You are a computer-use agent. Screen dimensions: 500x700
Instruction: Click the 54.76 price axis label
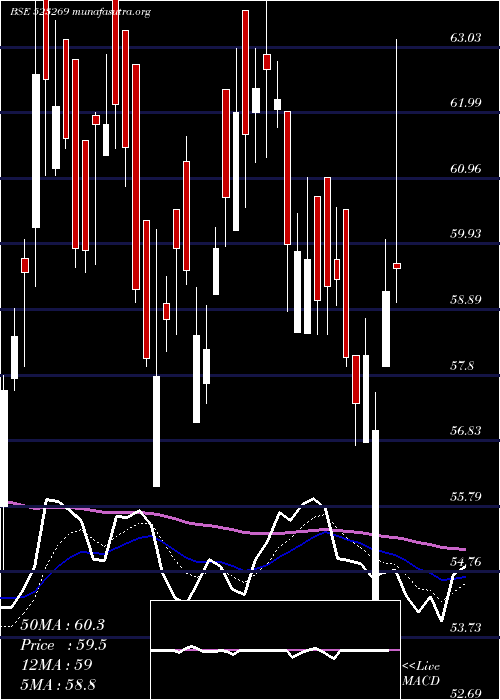466,562
